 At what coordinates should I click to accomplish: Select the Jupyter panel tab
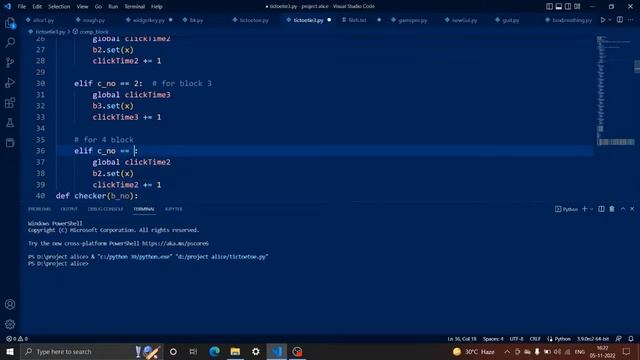point(173,209)
